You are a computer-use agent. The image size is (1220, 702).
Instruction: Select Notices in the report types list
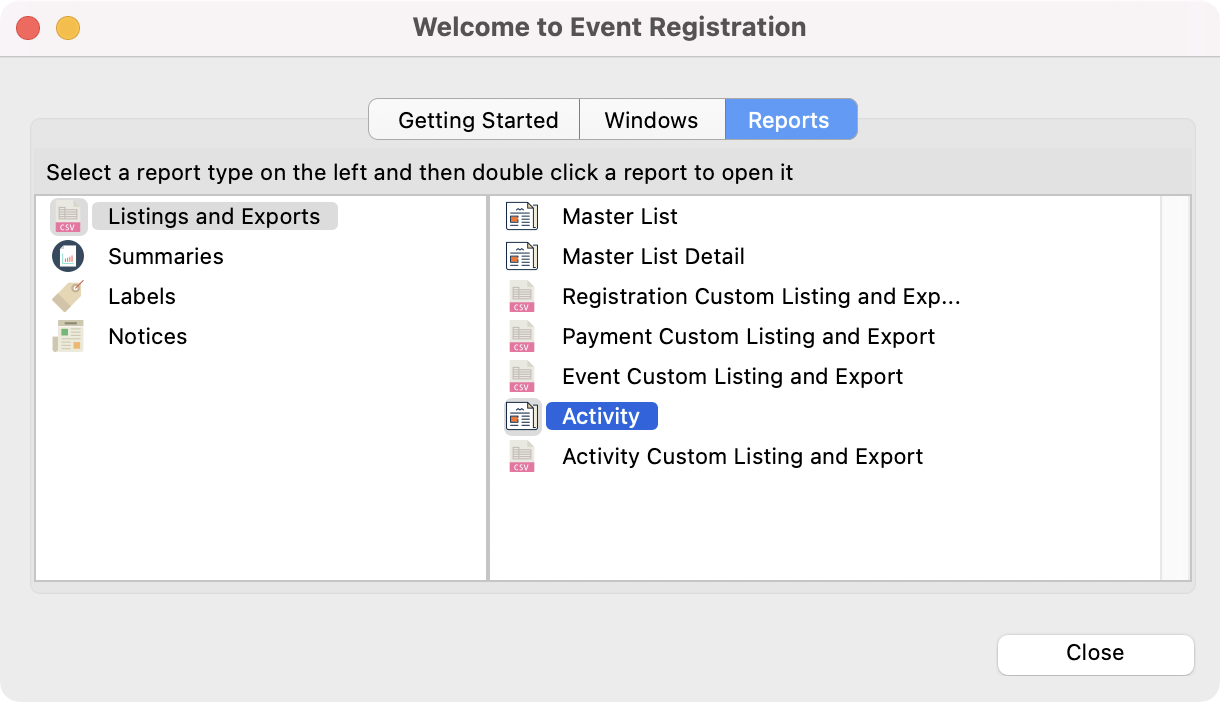pyautogui.click(x=147, y=337)
